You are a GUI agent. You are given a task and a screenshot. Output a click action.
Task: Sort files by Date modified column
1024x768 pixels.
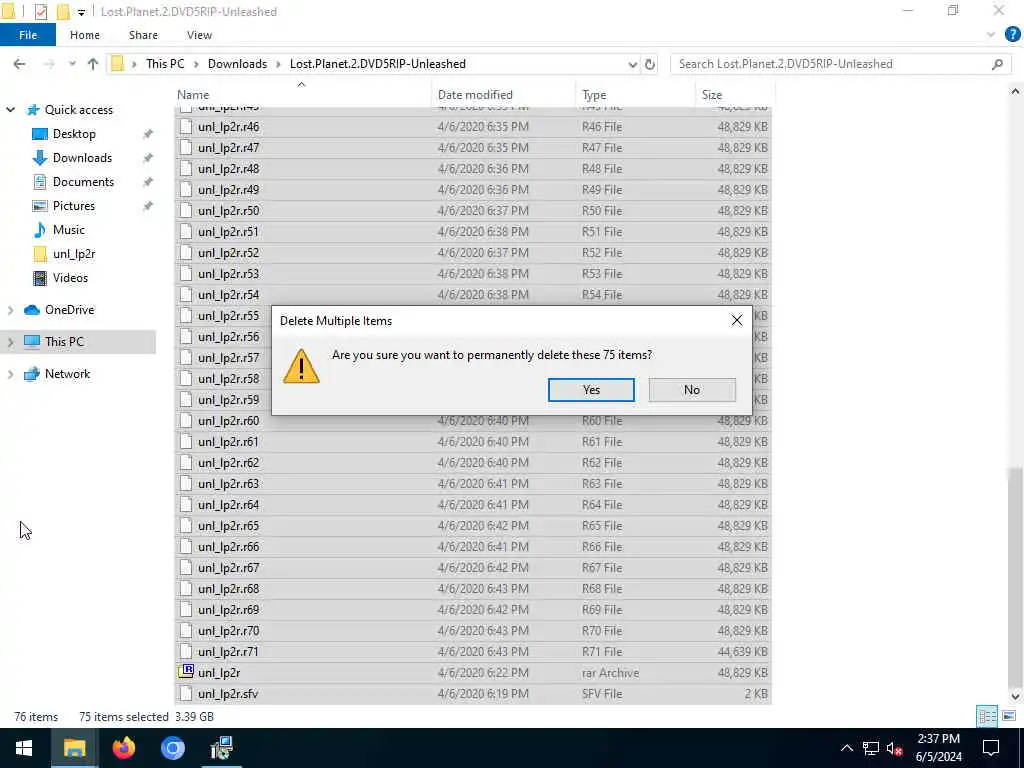pos(503,95)
